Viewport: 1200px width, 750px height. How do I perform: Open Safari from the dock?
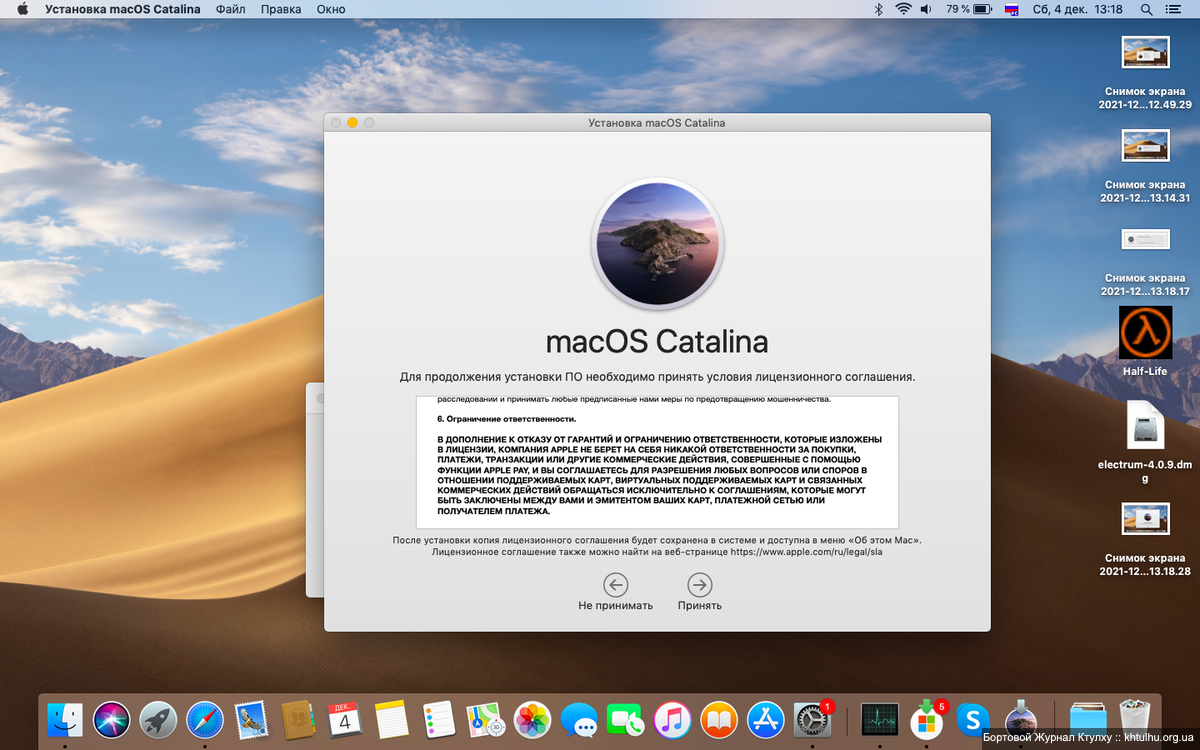[205, 719]
